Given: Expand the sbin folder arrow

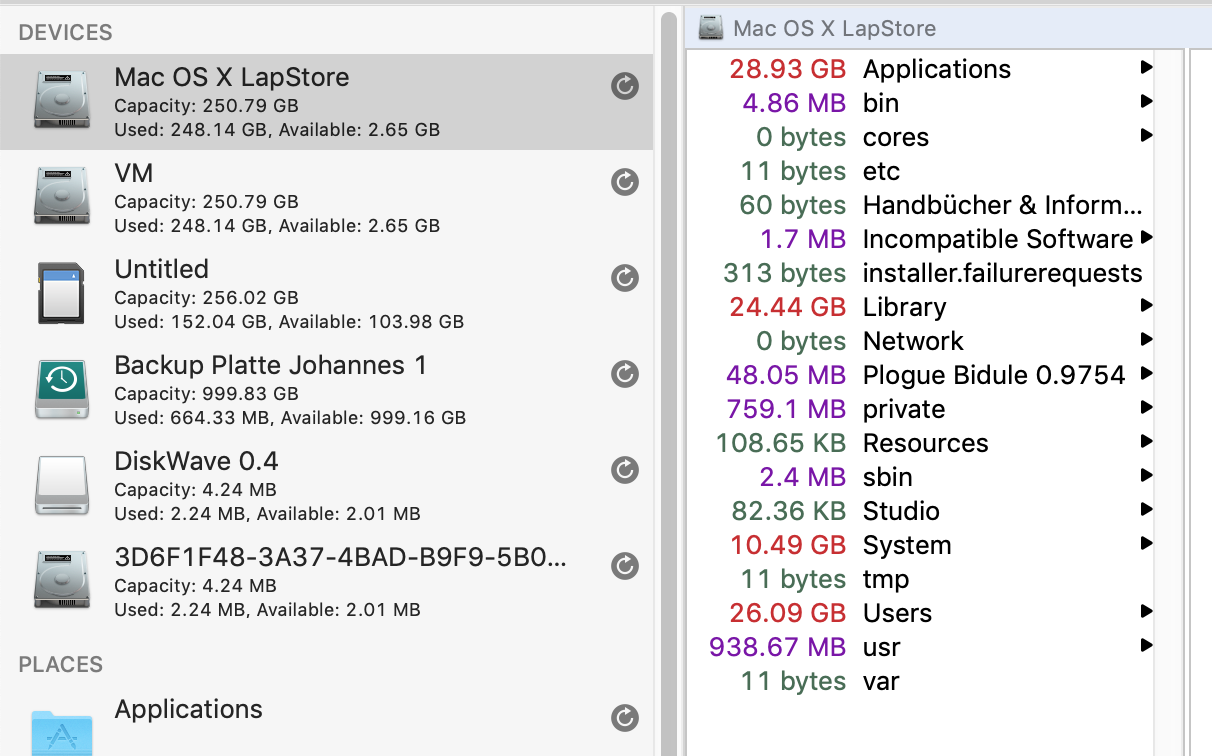Looking at the screenshot, I should point(1146,476).
